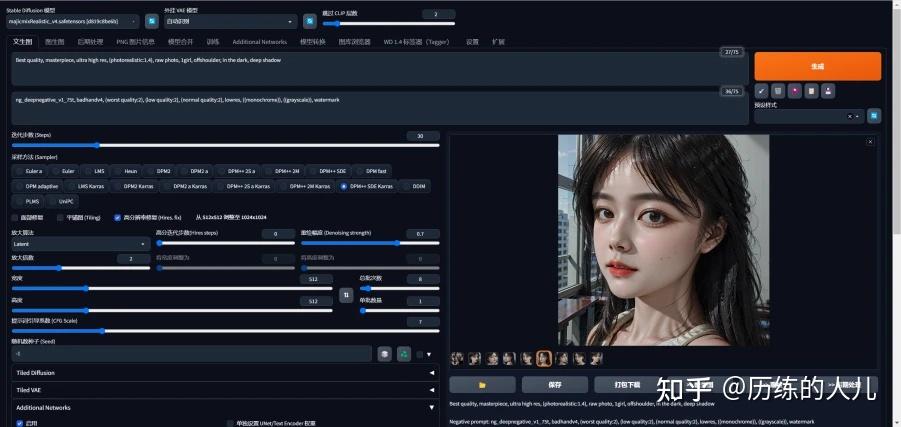Click the arrow icon below the Generate button

coord(761,90)
